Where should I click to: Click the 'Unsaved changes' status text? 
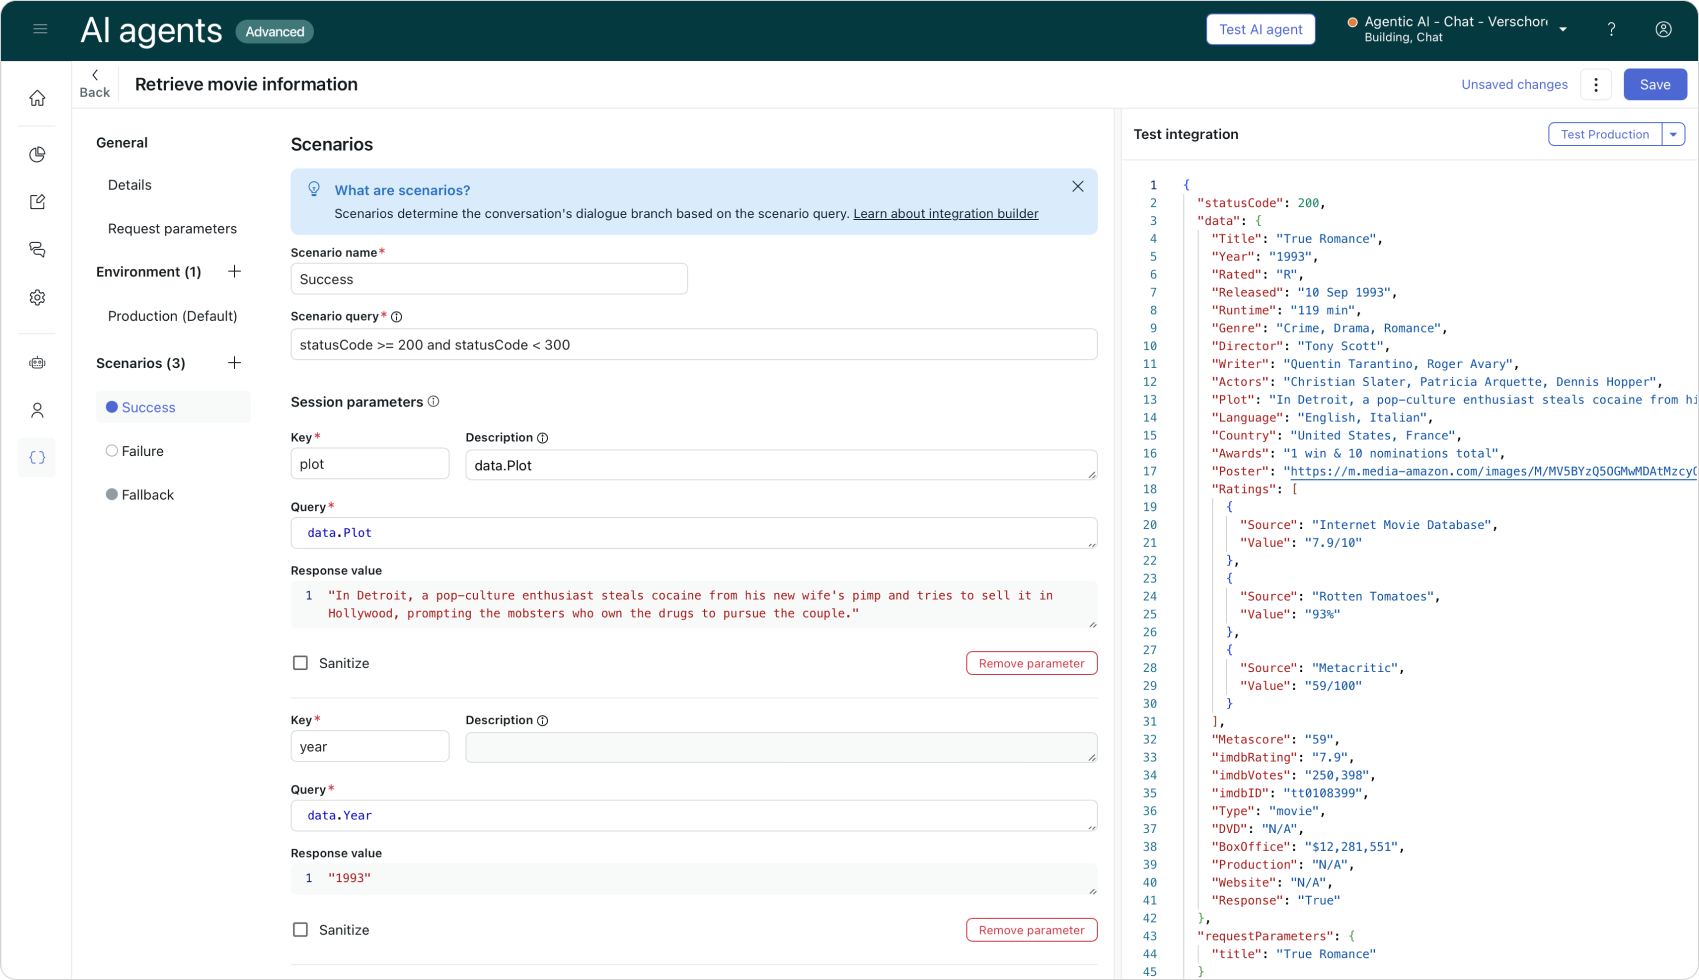[x=1514, y=85]
